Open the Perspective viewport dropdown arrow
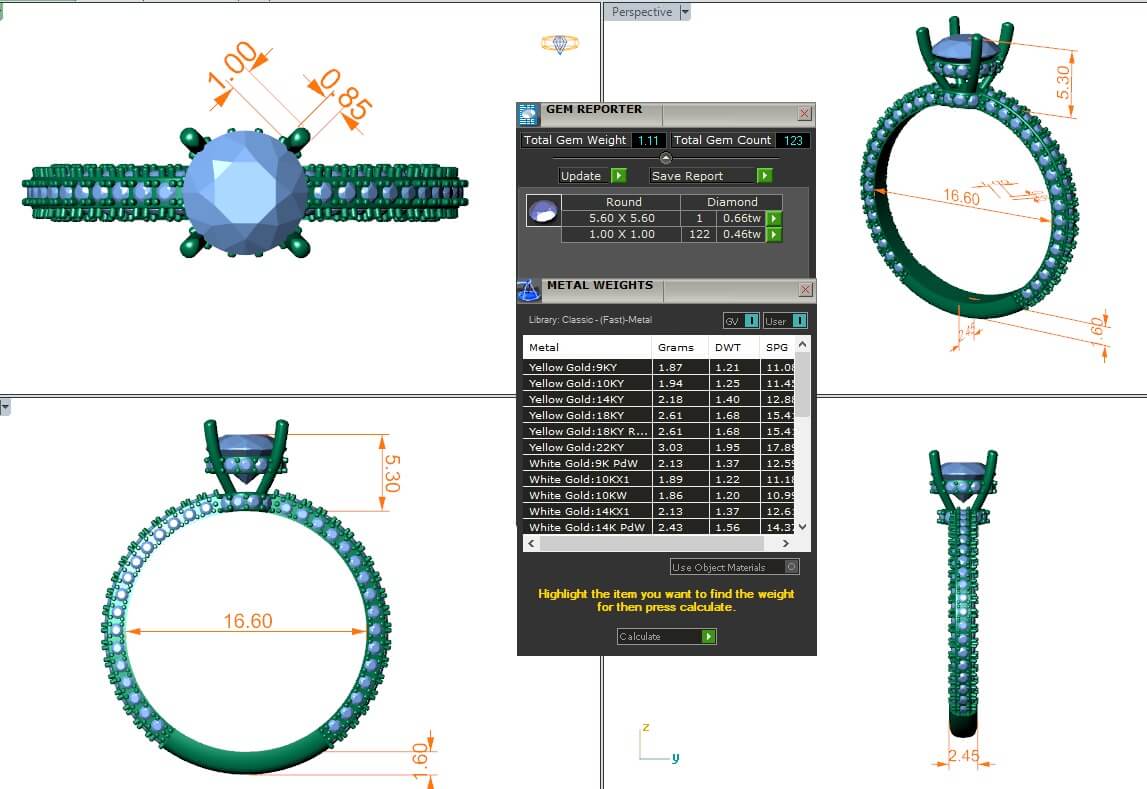This screenshot has width=1147, height=789. click(685, 12)
